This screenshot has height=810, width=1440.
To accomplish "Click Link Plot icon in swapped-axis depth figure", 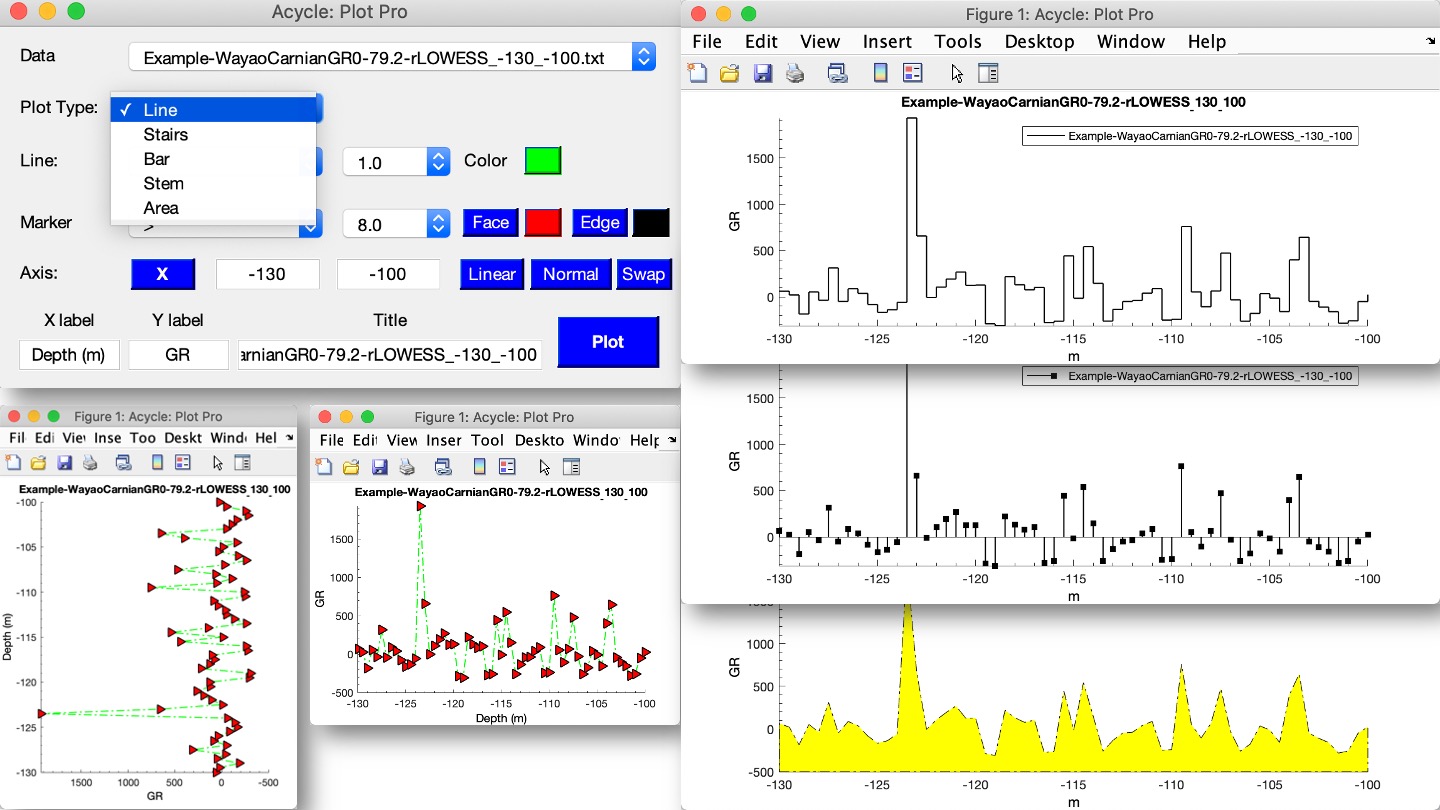I will tap(124, 463).
